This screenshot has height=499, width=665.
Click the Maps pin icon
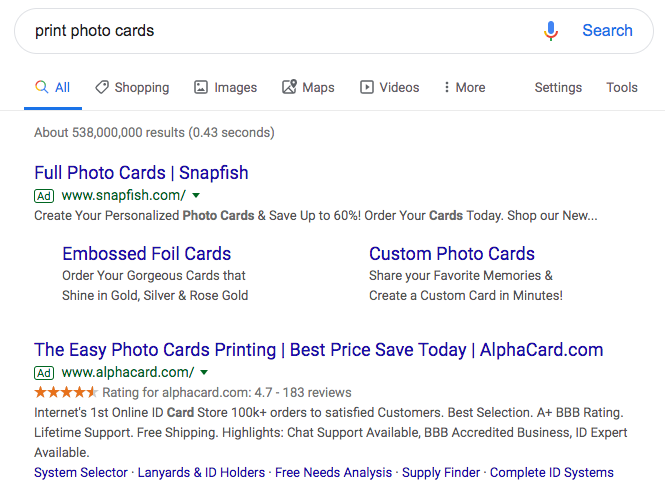[x=289, y=86]
